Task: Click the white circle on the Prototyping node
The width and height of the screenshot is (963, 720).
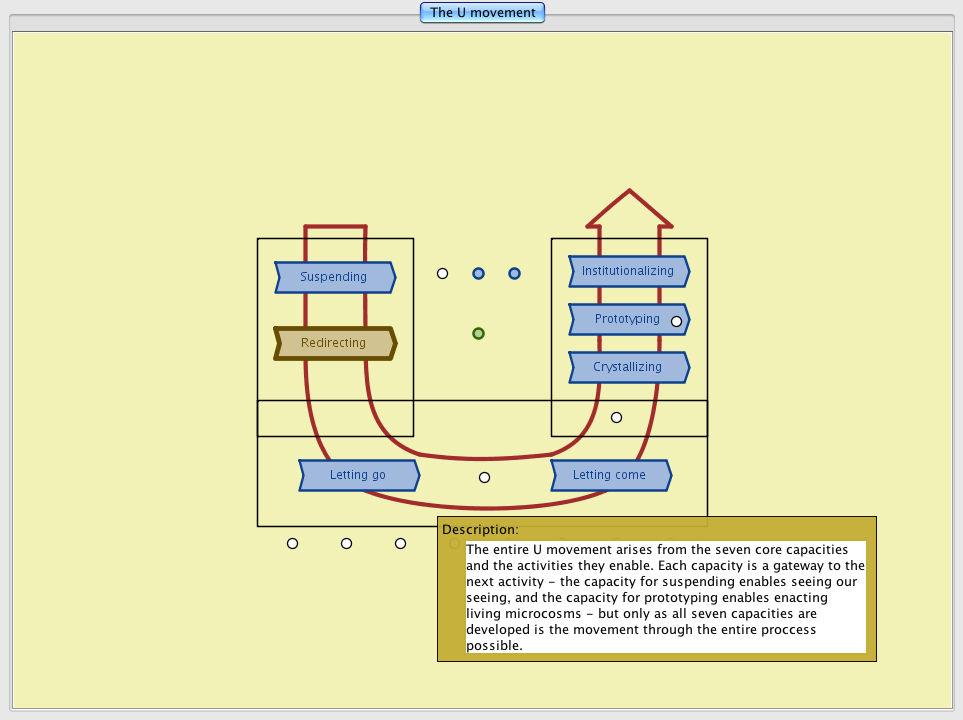Action: pos(676,321)
